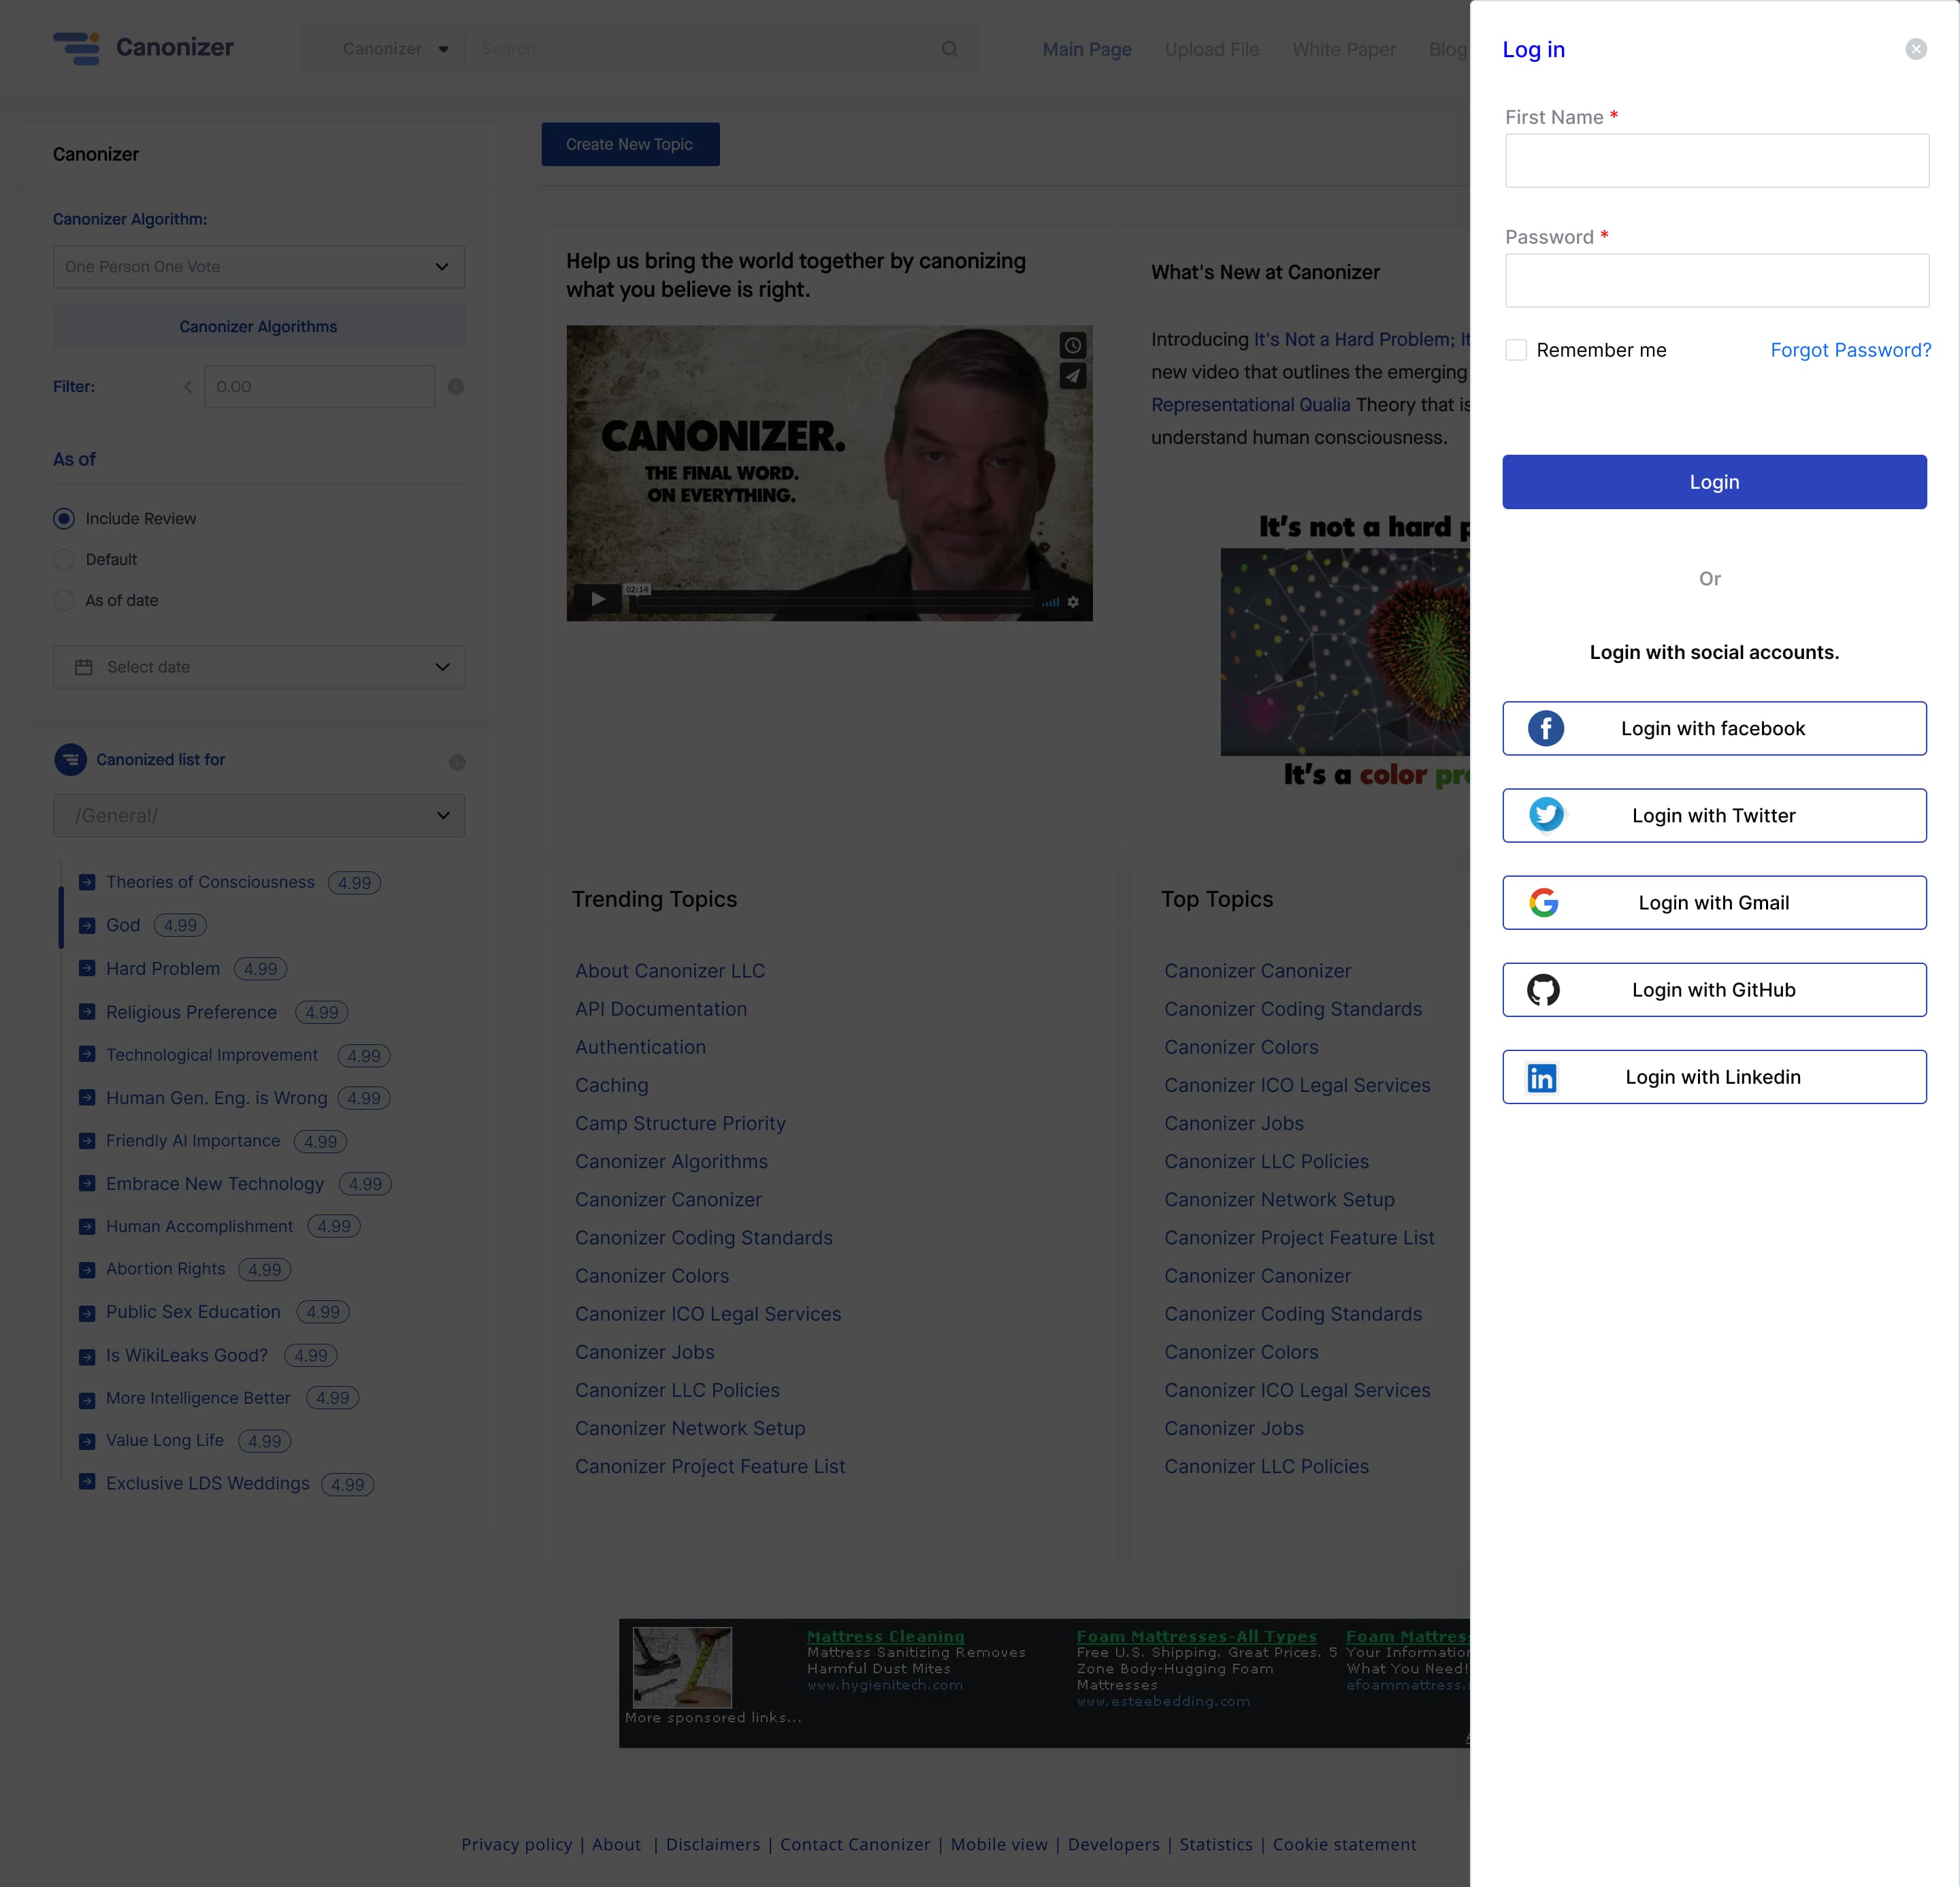Open the It's not a hard problem thumbnail
Viewport: 1960px width, 1887px height.
(x=1345, y=652)
